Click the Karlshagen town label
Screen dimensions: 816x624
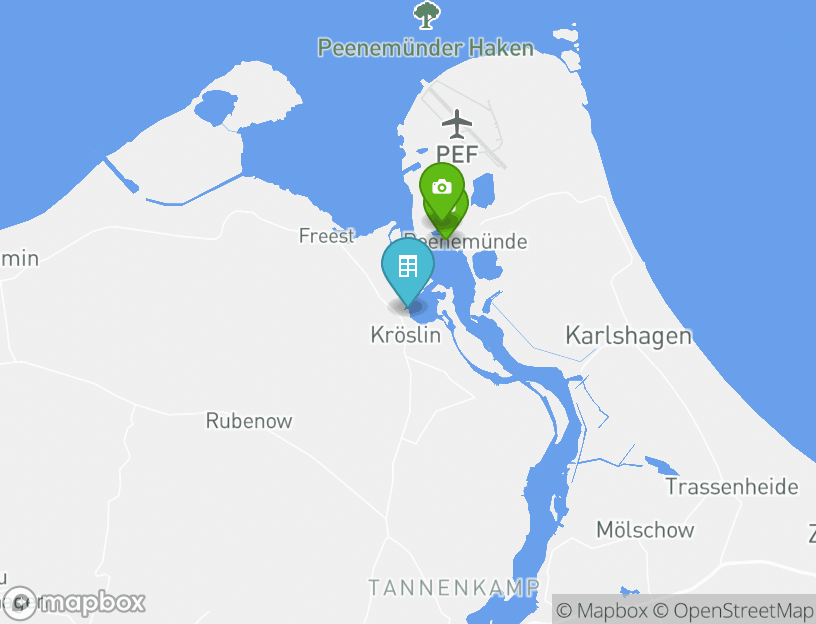[x=628, y=335]
